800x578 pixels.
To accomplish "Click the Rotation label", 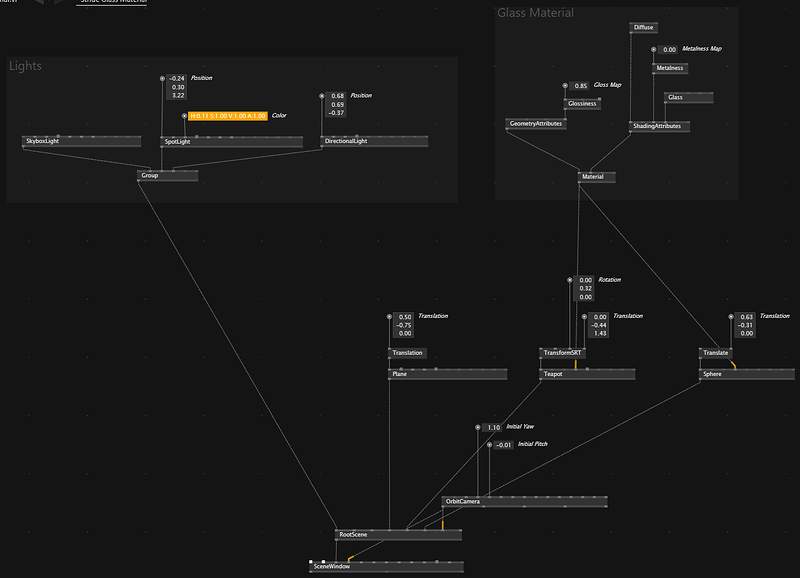I will pyautogui.click(x=610, y=280).
